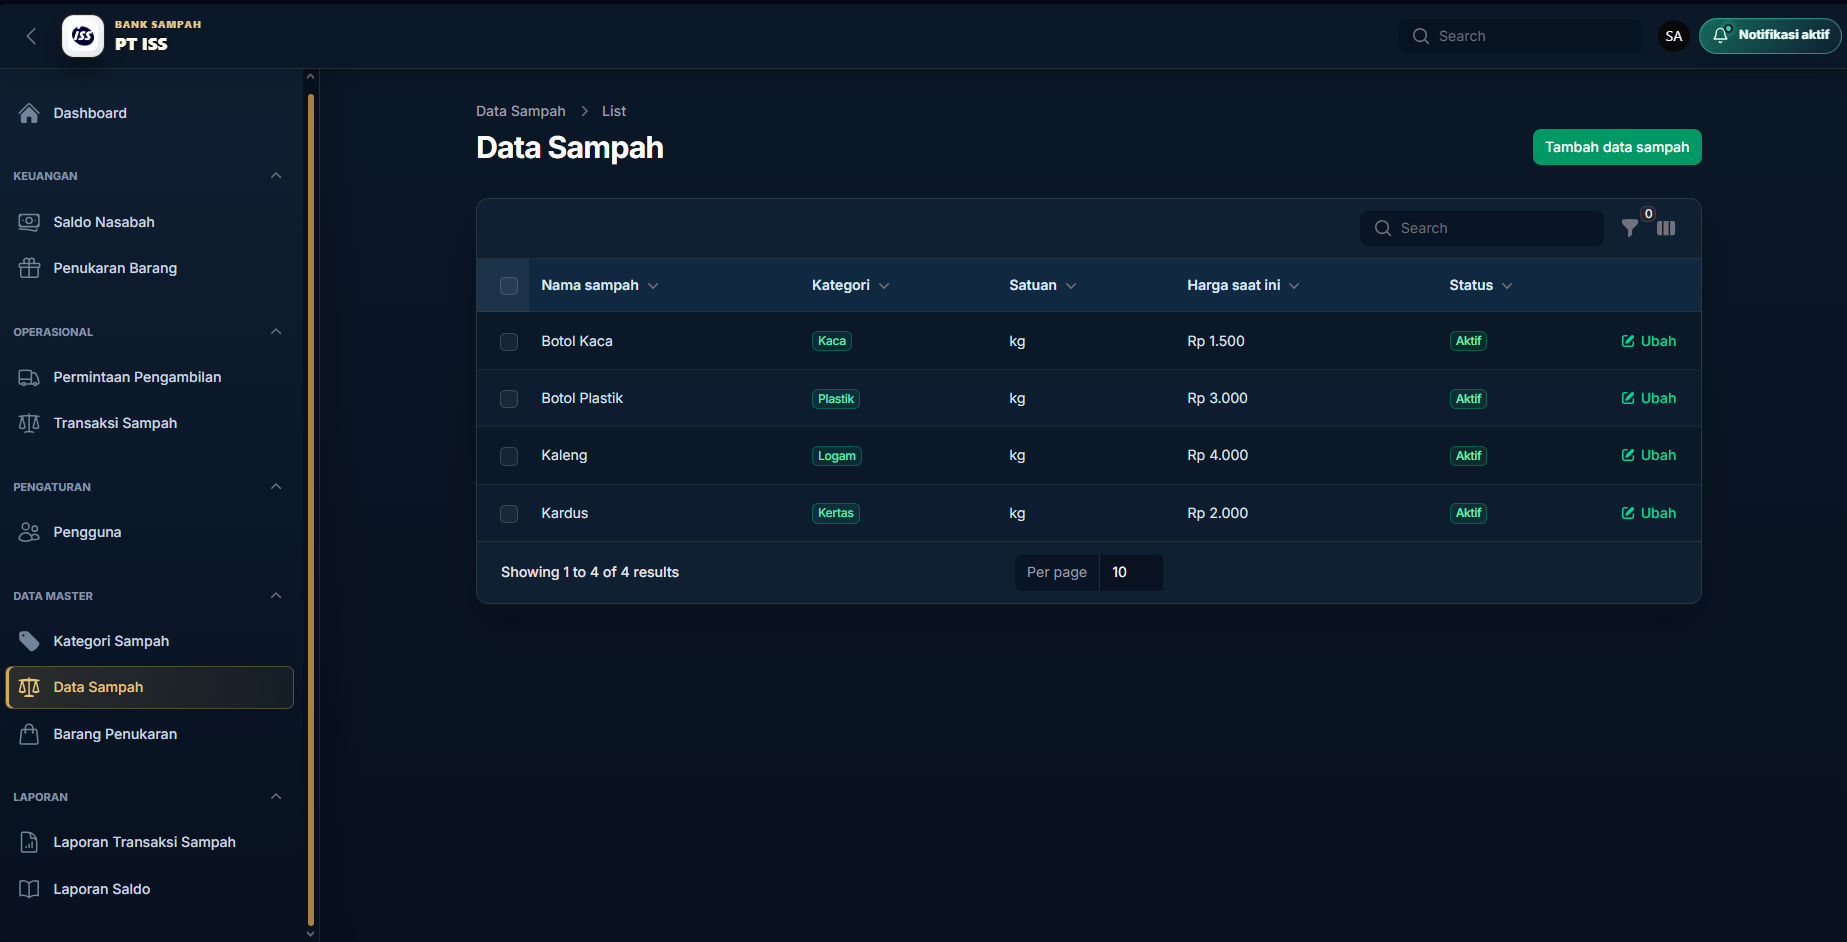
Task: Check the Kardus row checkbox
Action: click(509, 514)
